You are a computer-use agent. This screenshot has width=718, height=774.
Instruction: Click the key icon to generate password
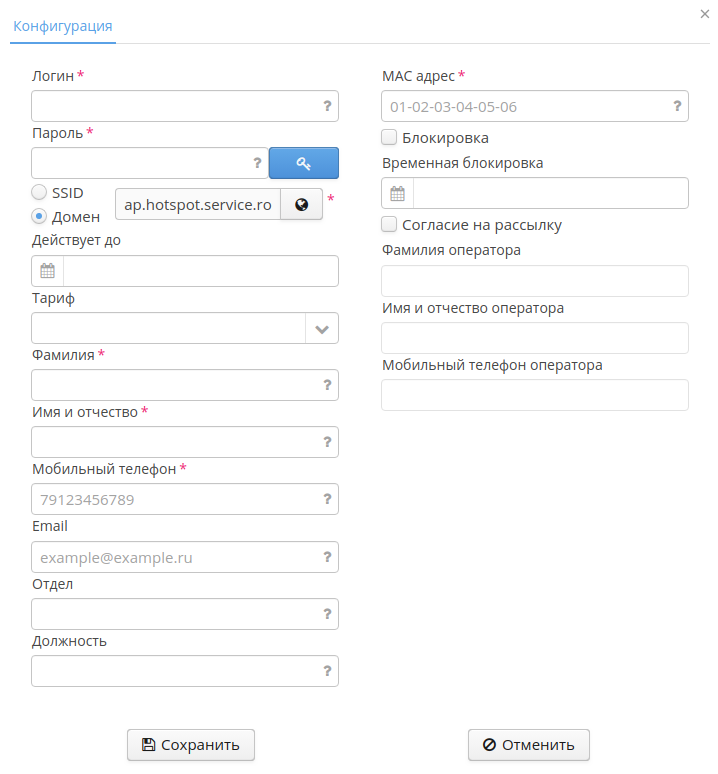click(x=304, y=163)
